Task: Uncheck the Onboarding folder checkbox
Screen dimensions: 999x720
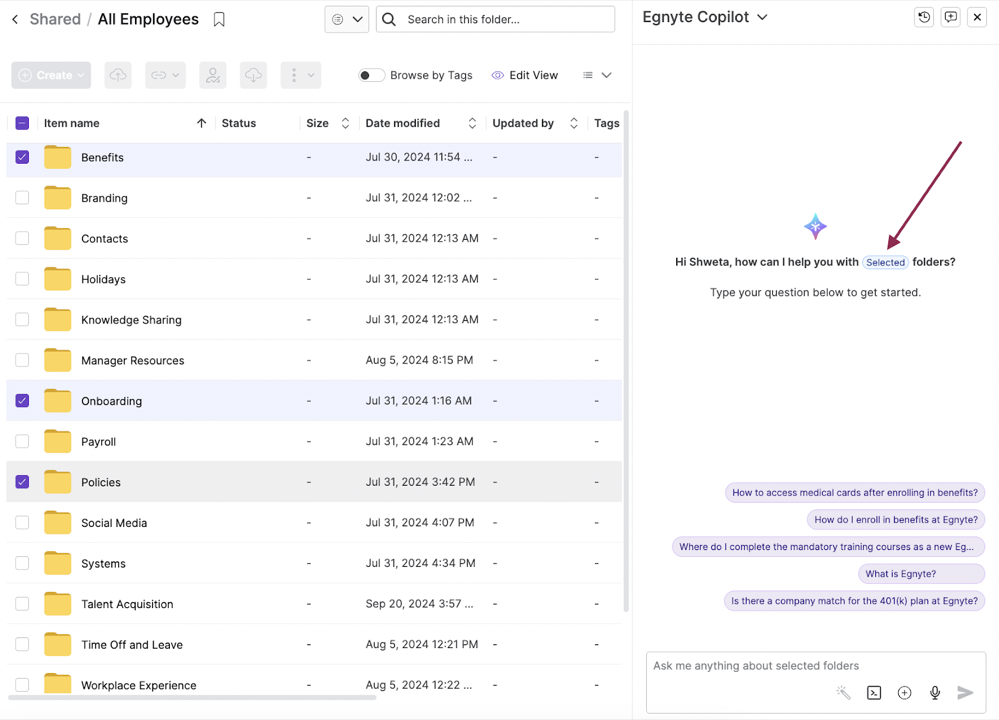Action: pos(22,401)
